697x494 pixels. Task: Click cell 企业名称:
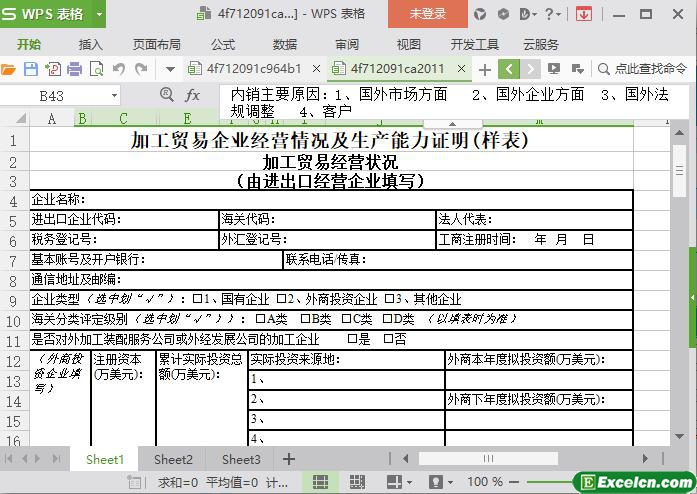331,200
